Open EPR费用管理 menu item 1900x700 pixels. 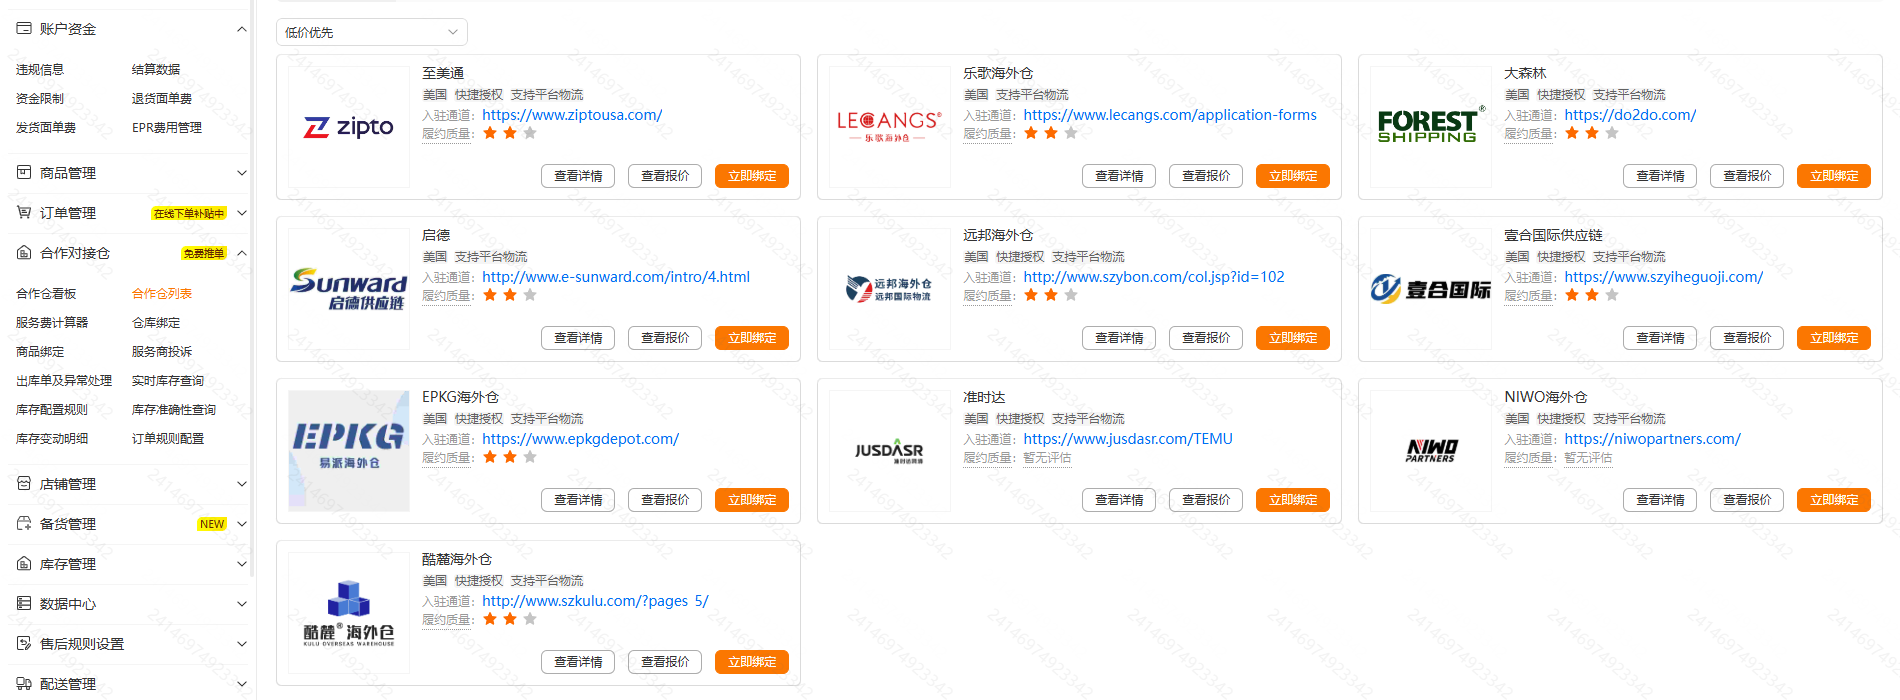tap(167, 127)
